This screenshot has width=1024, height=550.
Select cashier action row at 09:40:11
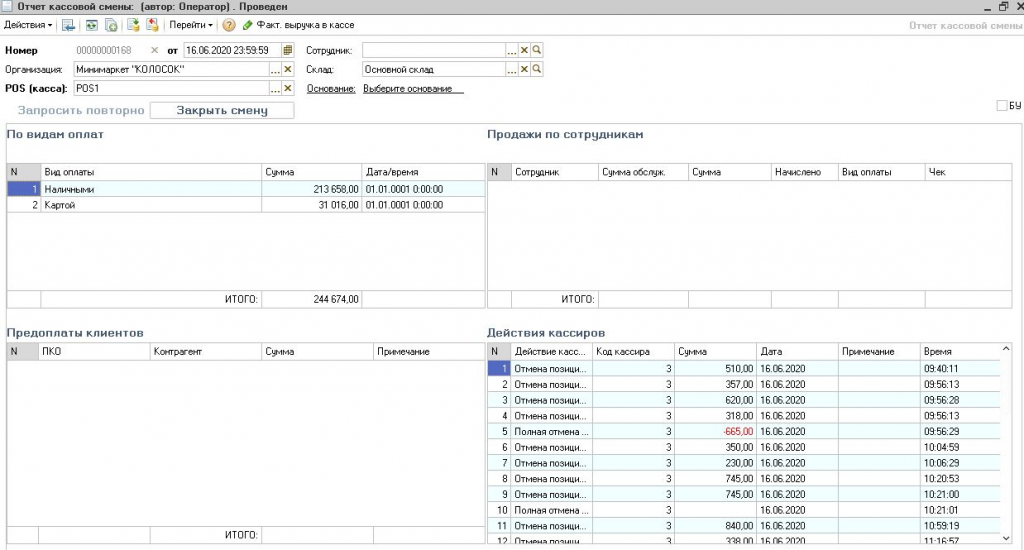744,369
